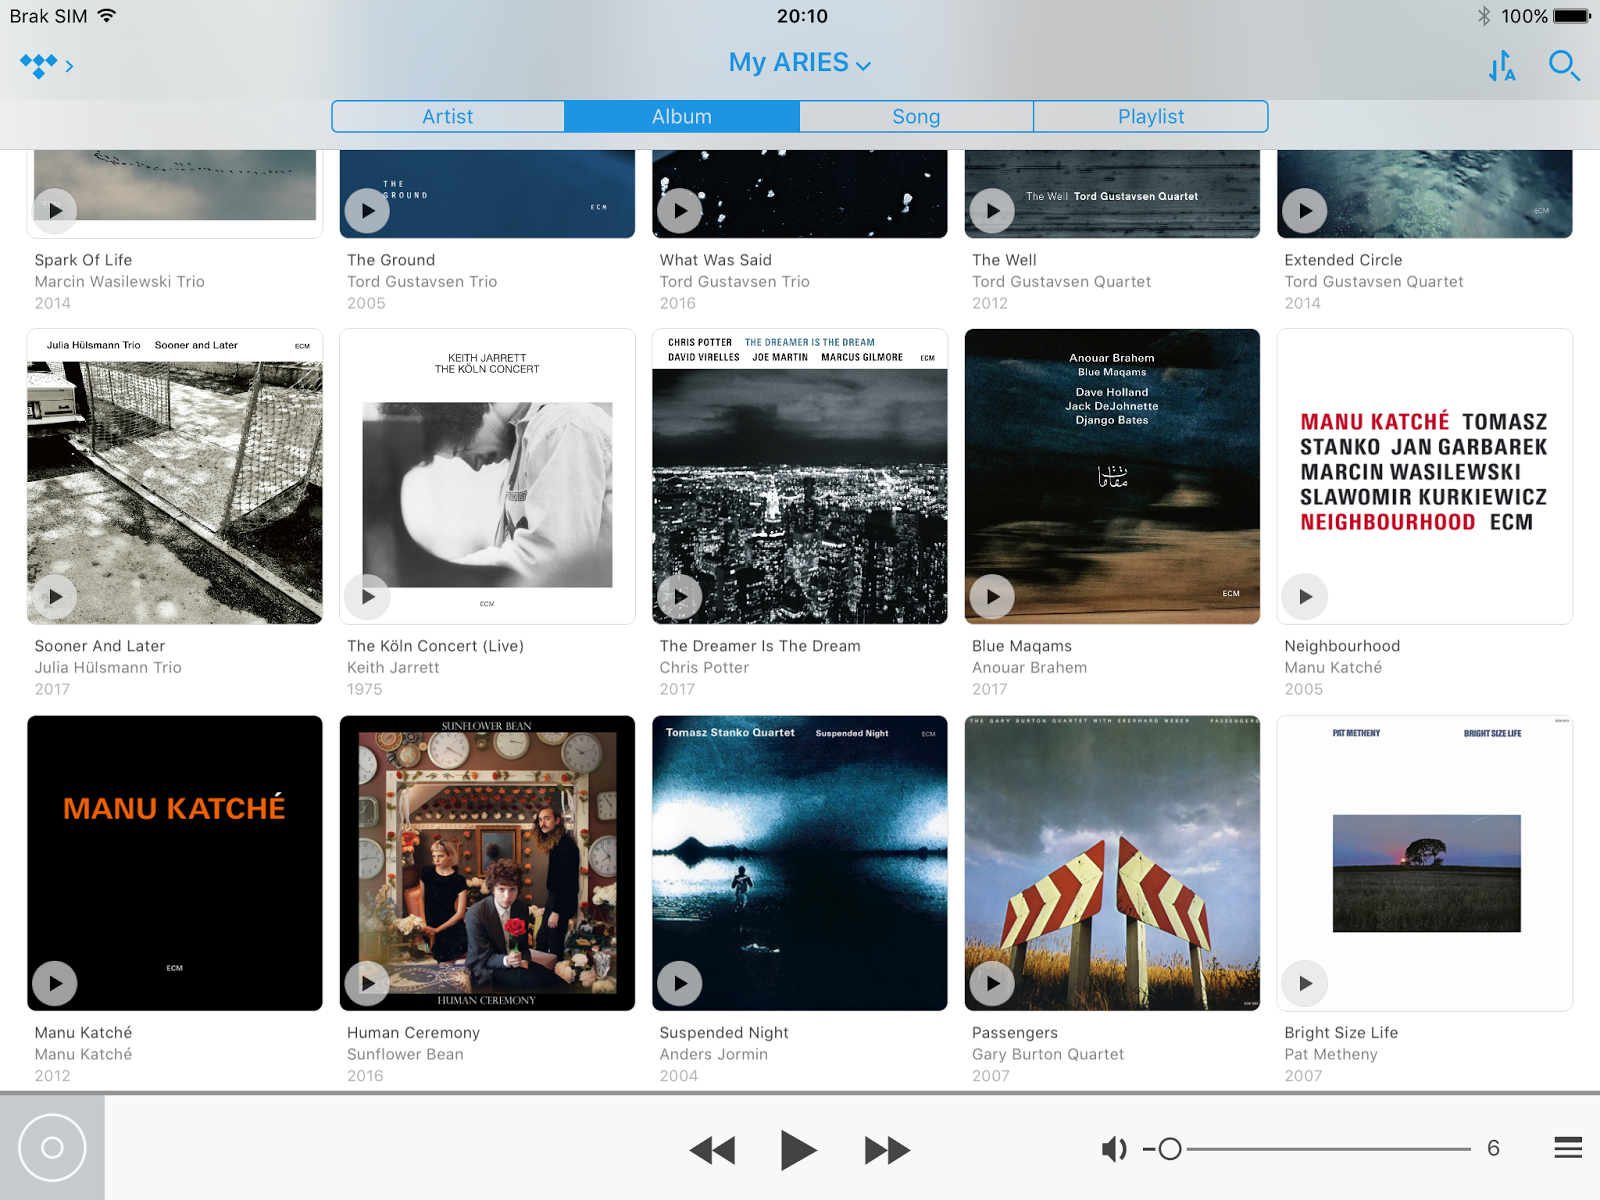Tap the search magnifier icon
1600x1200 pixels.
coord(1564,66)
